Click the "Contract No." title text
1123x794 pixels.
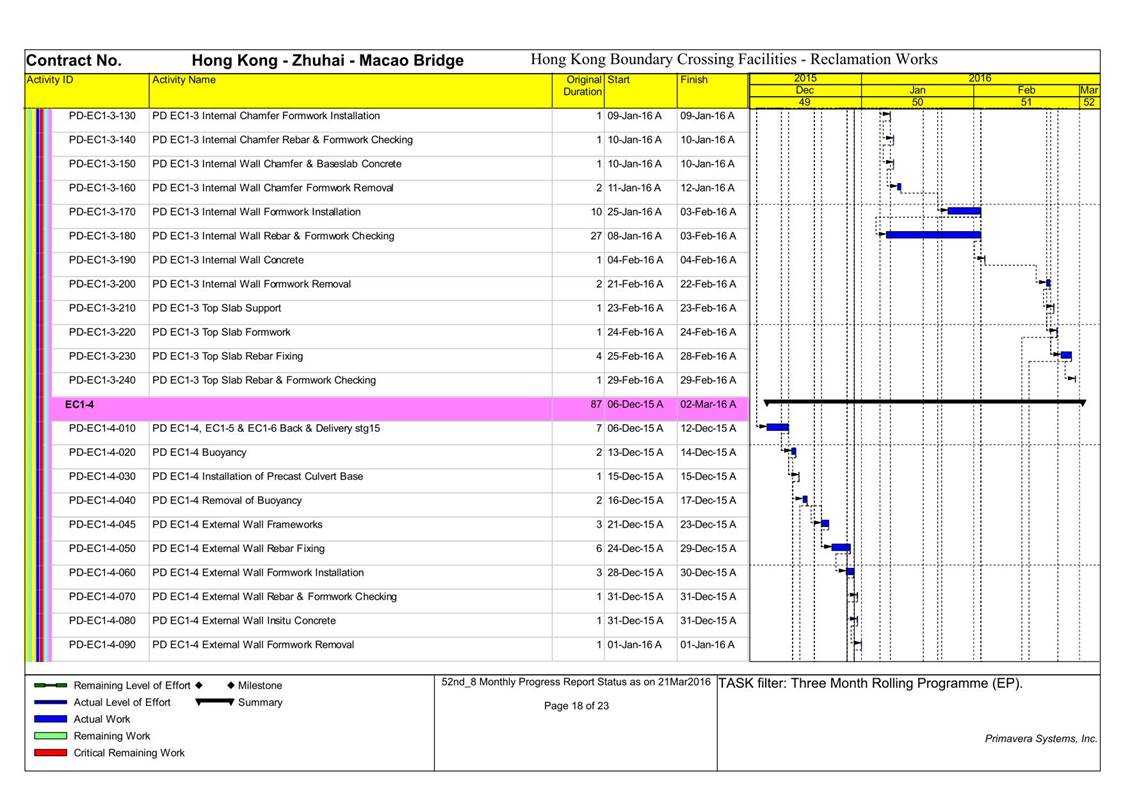(74, 60)
